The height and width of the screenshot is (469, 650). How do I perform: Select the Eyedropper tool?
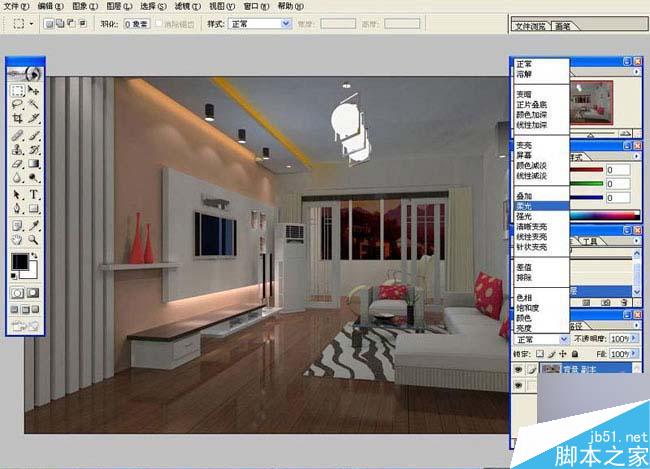(34, 225)
